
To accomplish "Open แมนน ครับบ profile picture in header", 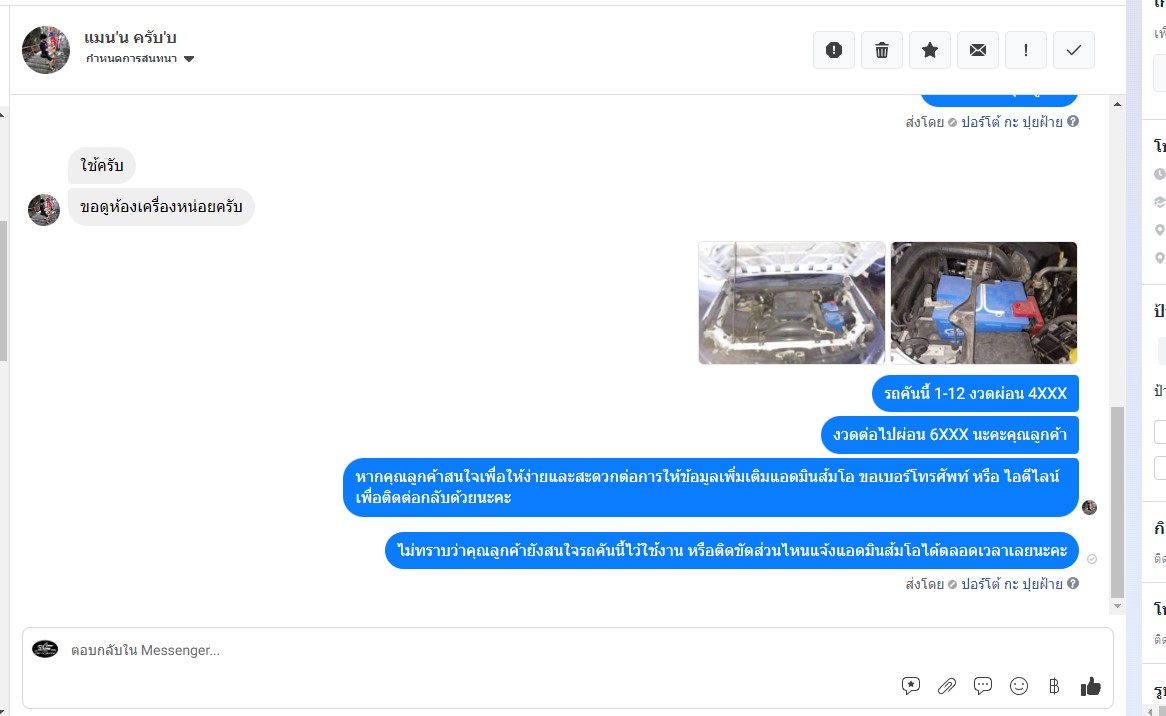I will 46,50.
